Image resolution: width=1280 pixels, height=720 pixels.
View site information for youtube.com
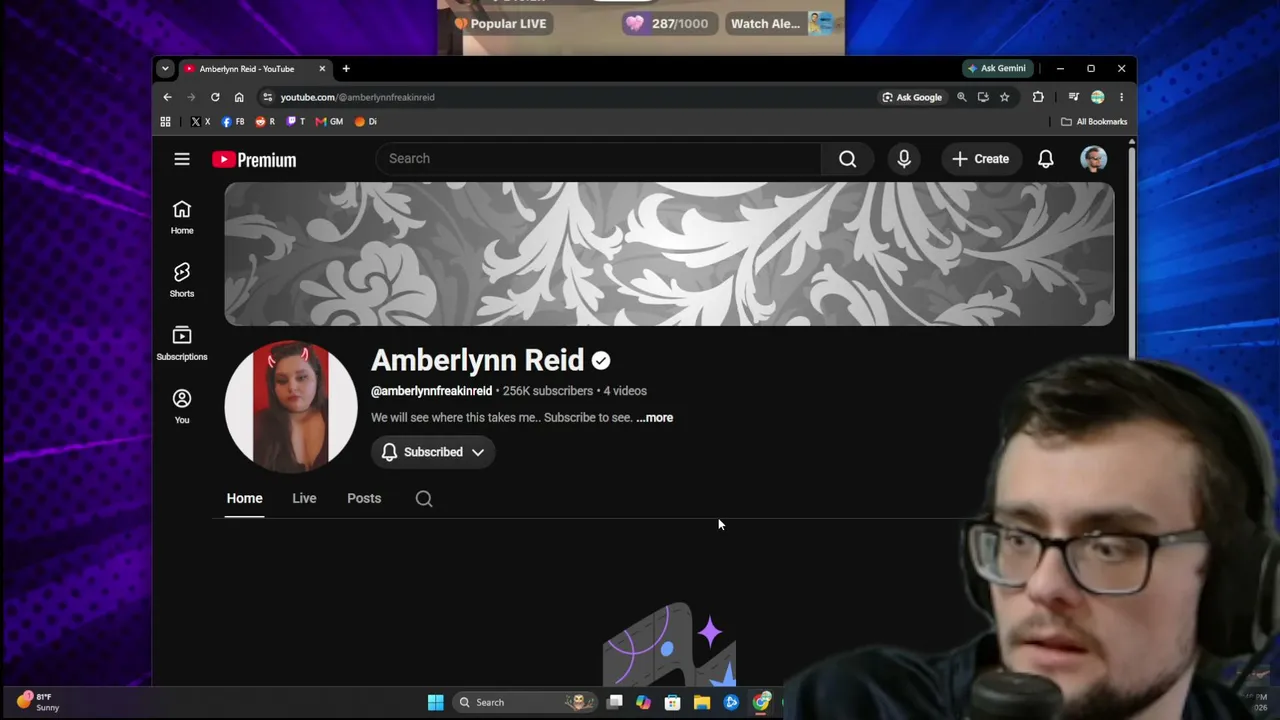267,97
